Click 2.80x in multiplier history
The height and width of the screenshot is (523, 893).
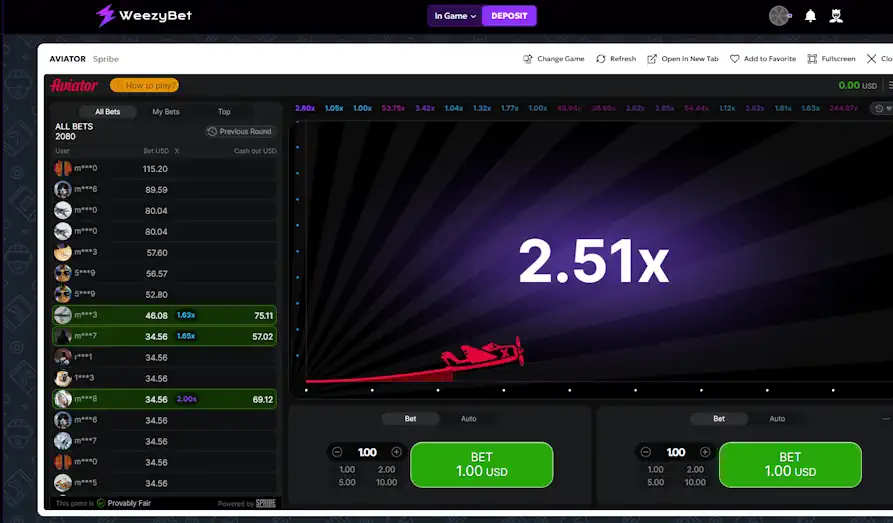tap(305, 108)
